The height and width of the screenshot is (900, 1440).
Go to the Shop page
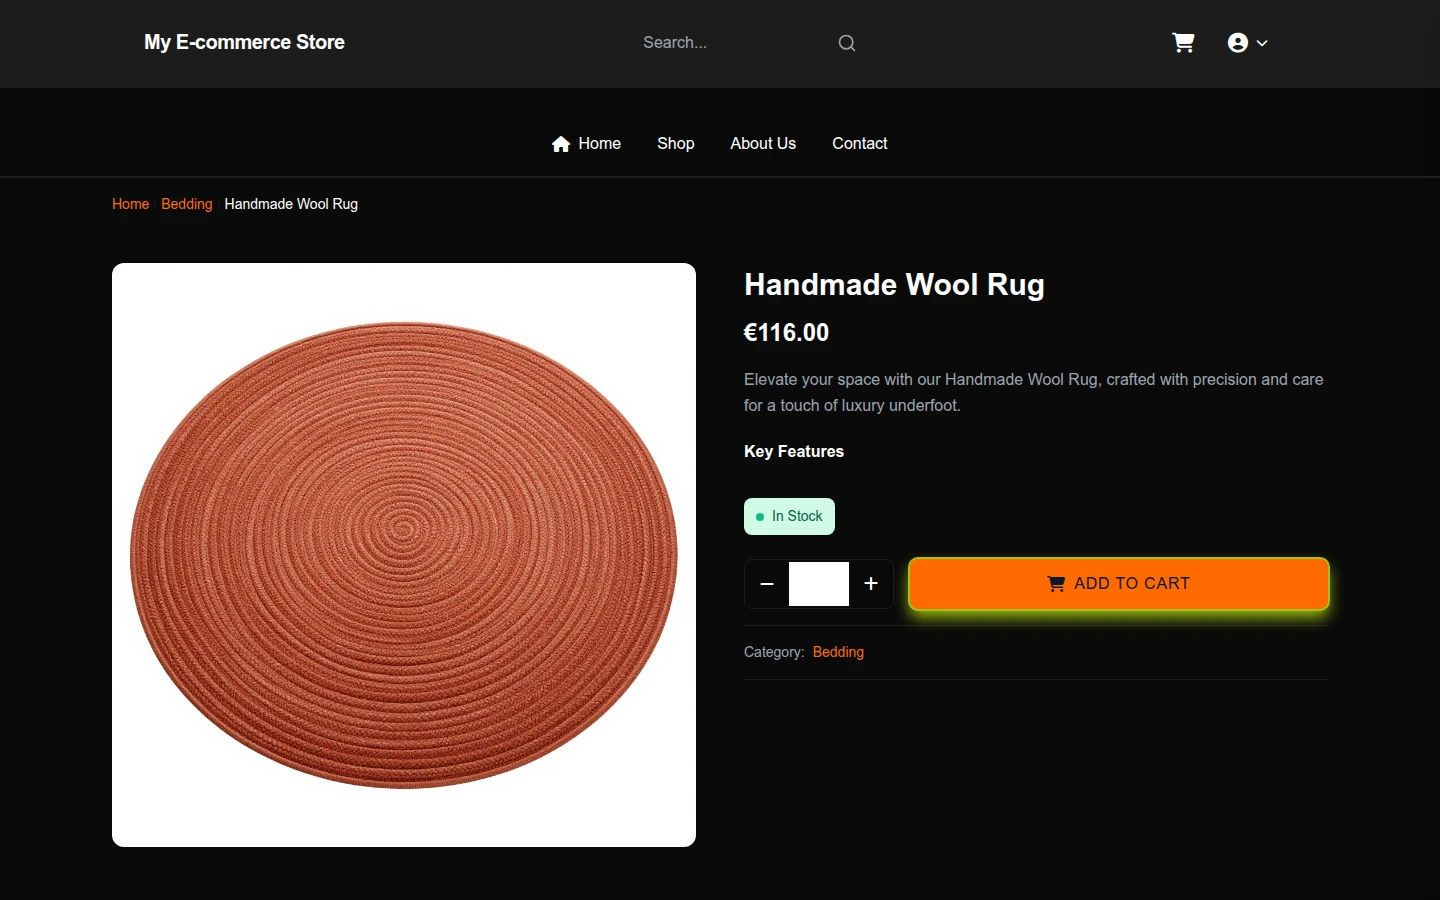tap(676, 144)
